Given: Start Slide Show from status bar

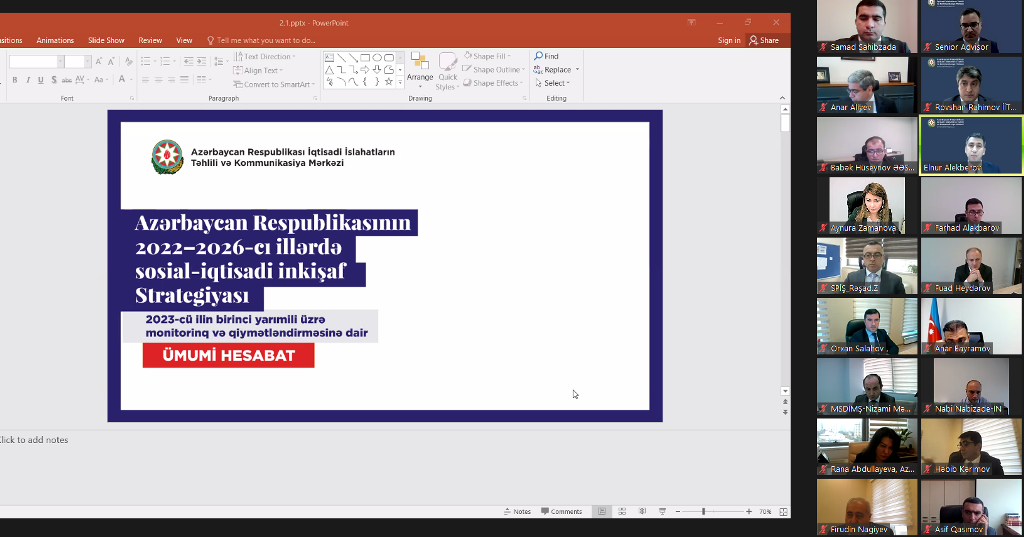Looking at the screenshot, I should pyautogui.click(x=662, y=511).
